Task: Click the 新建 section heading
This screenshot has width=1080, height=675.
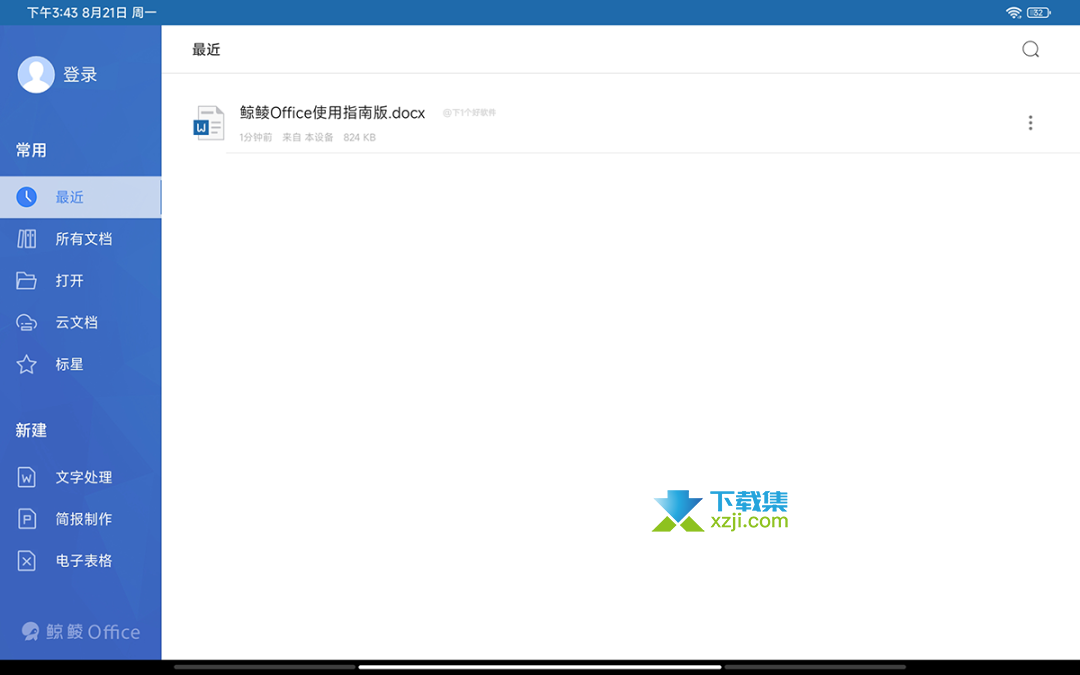Action: [31, 430]
